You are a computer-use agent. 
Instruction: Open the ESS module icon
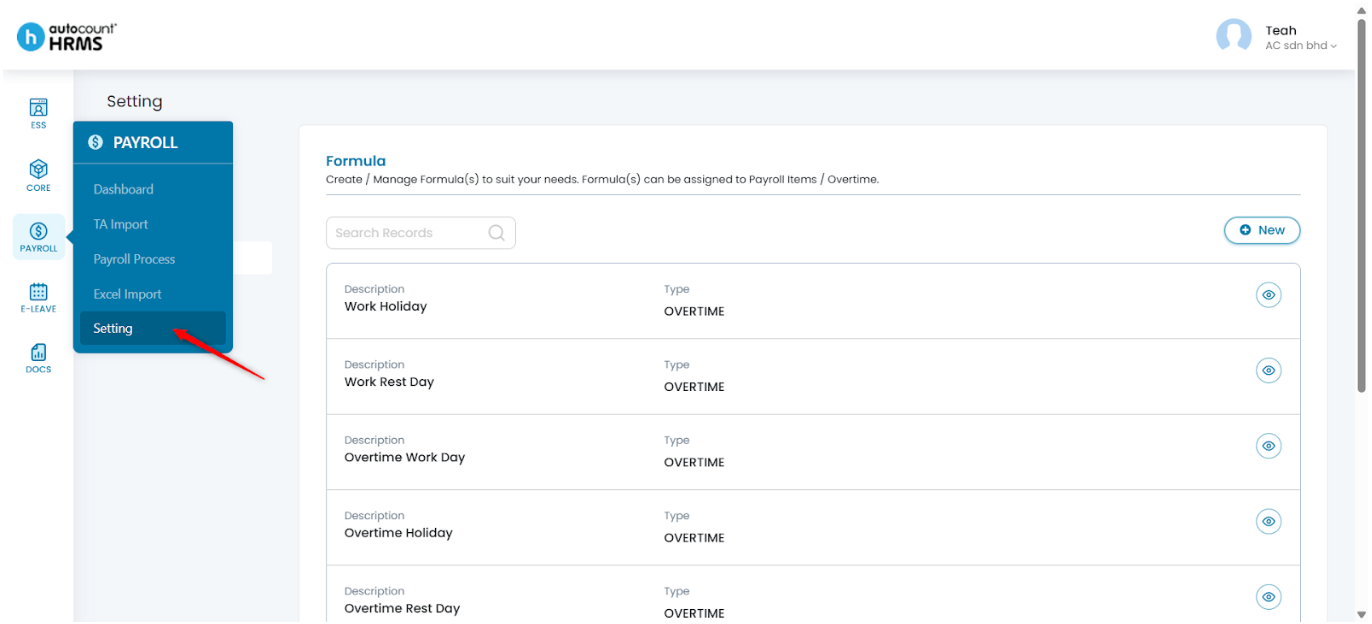38,112
